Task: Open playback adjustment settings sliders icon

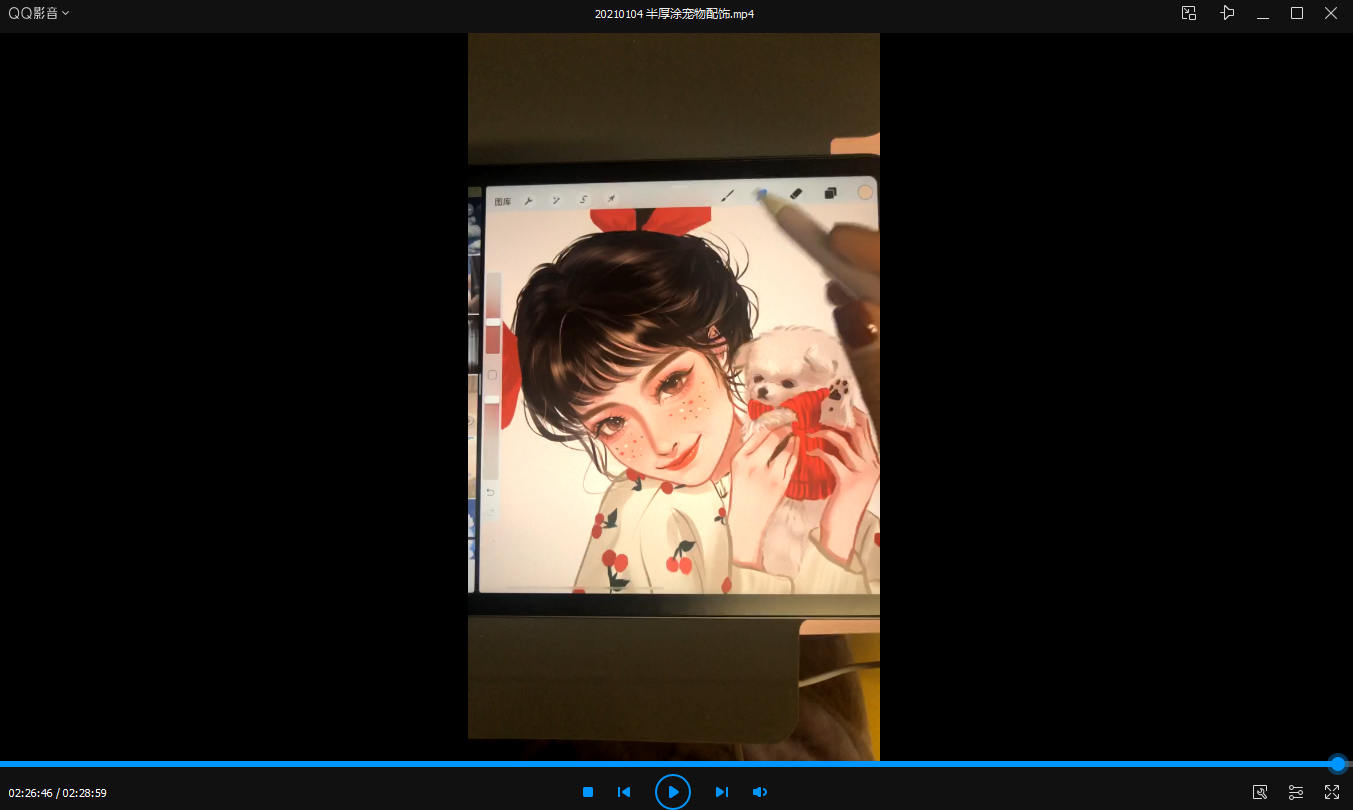Action: point(1296,792)
